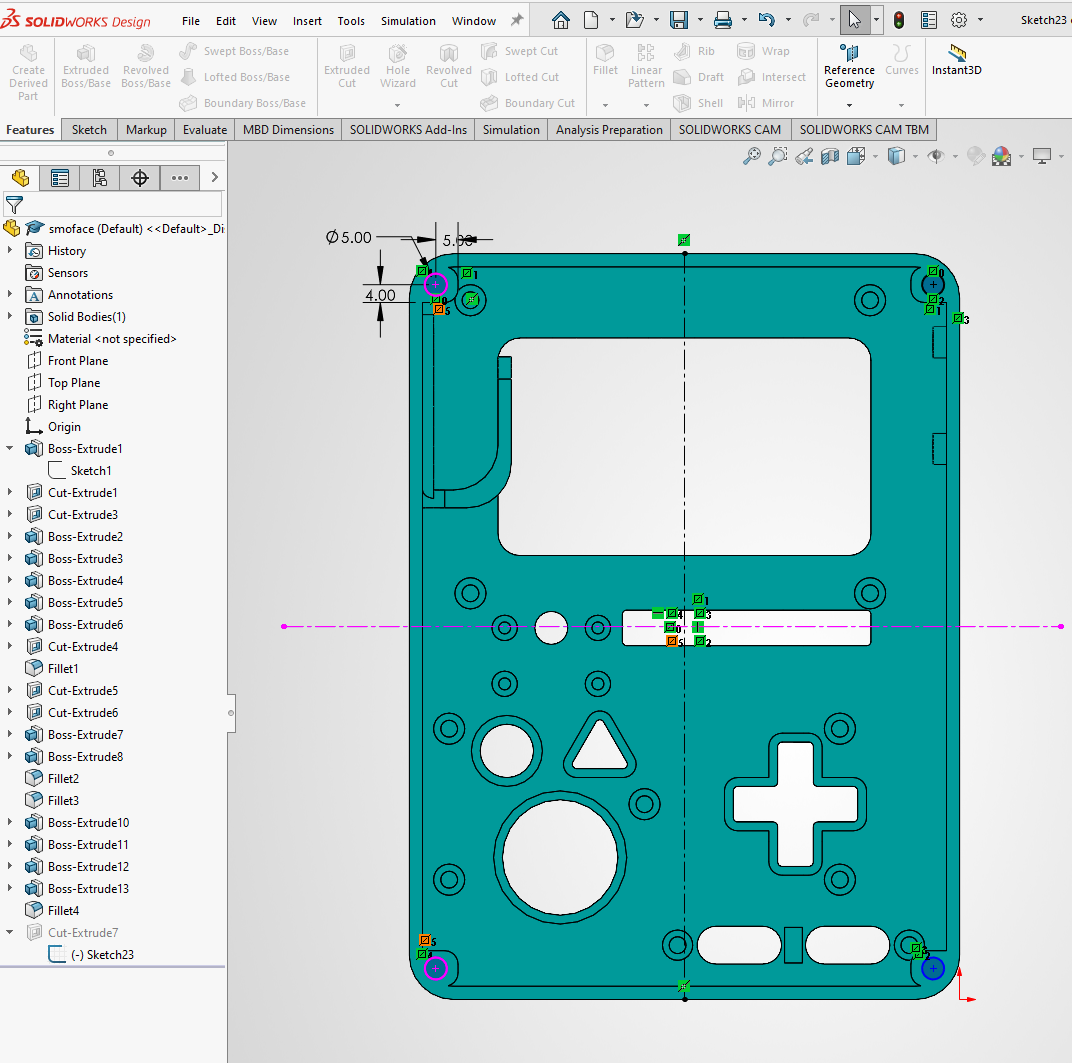Screen dimensions: 1072x1063
Task: Switch to the MBD Dimensions tab
Action: click(x=288, y=130)
